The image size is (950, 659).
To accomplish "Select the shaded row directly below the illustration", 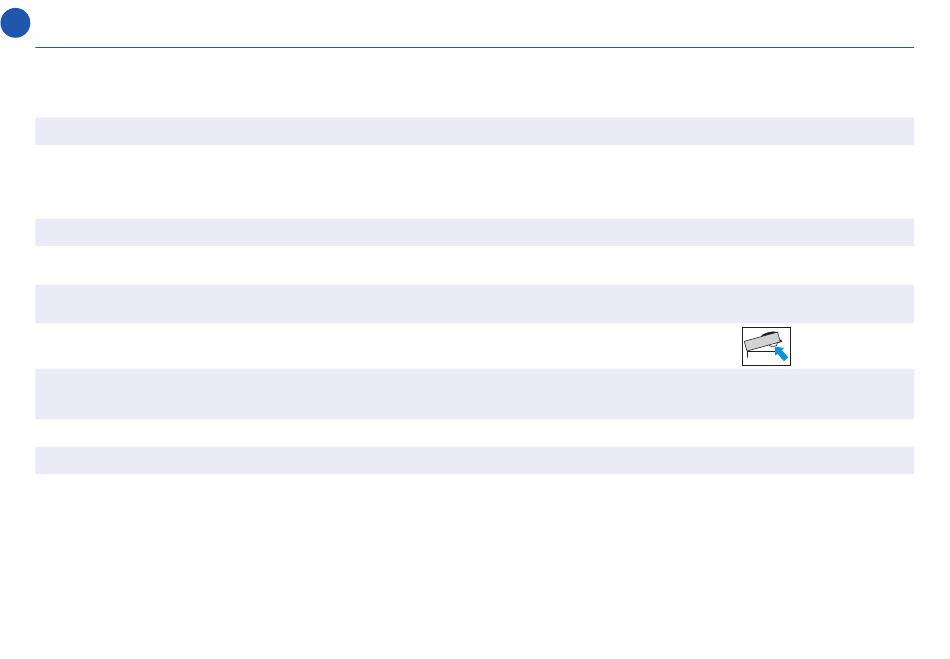I will tap(474, 393).
